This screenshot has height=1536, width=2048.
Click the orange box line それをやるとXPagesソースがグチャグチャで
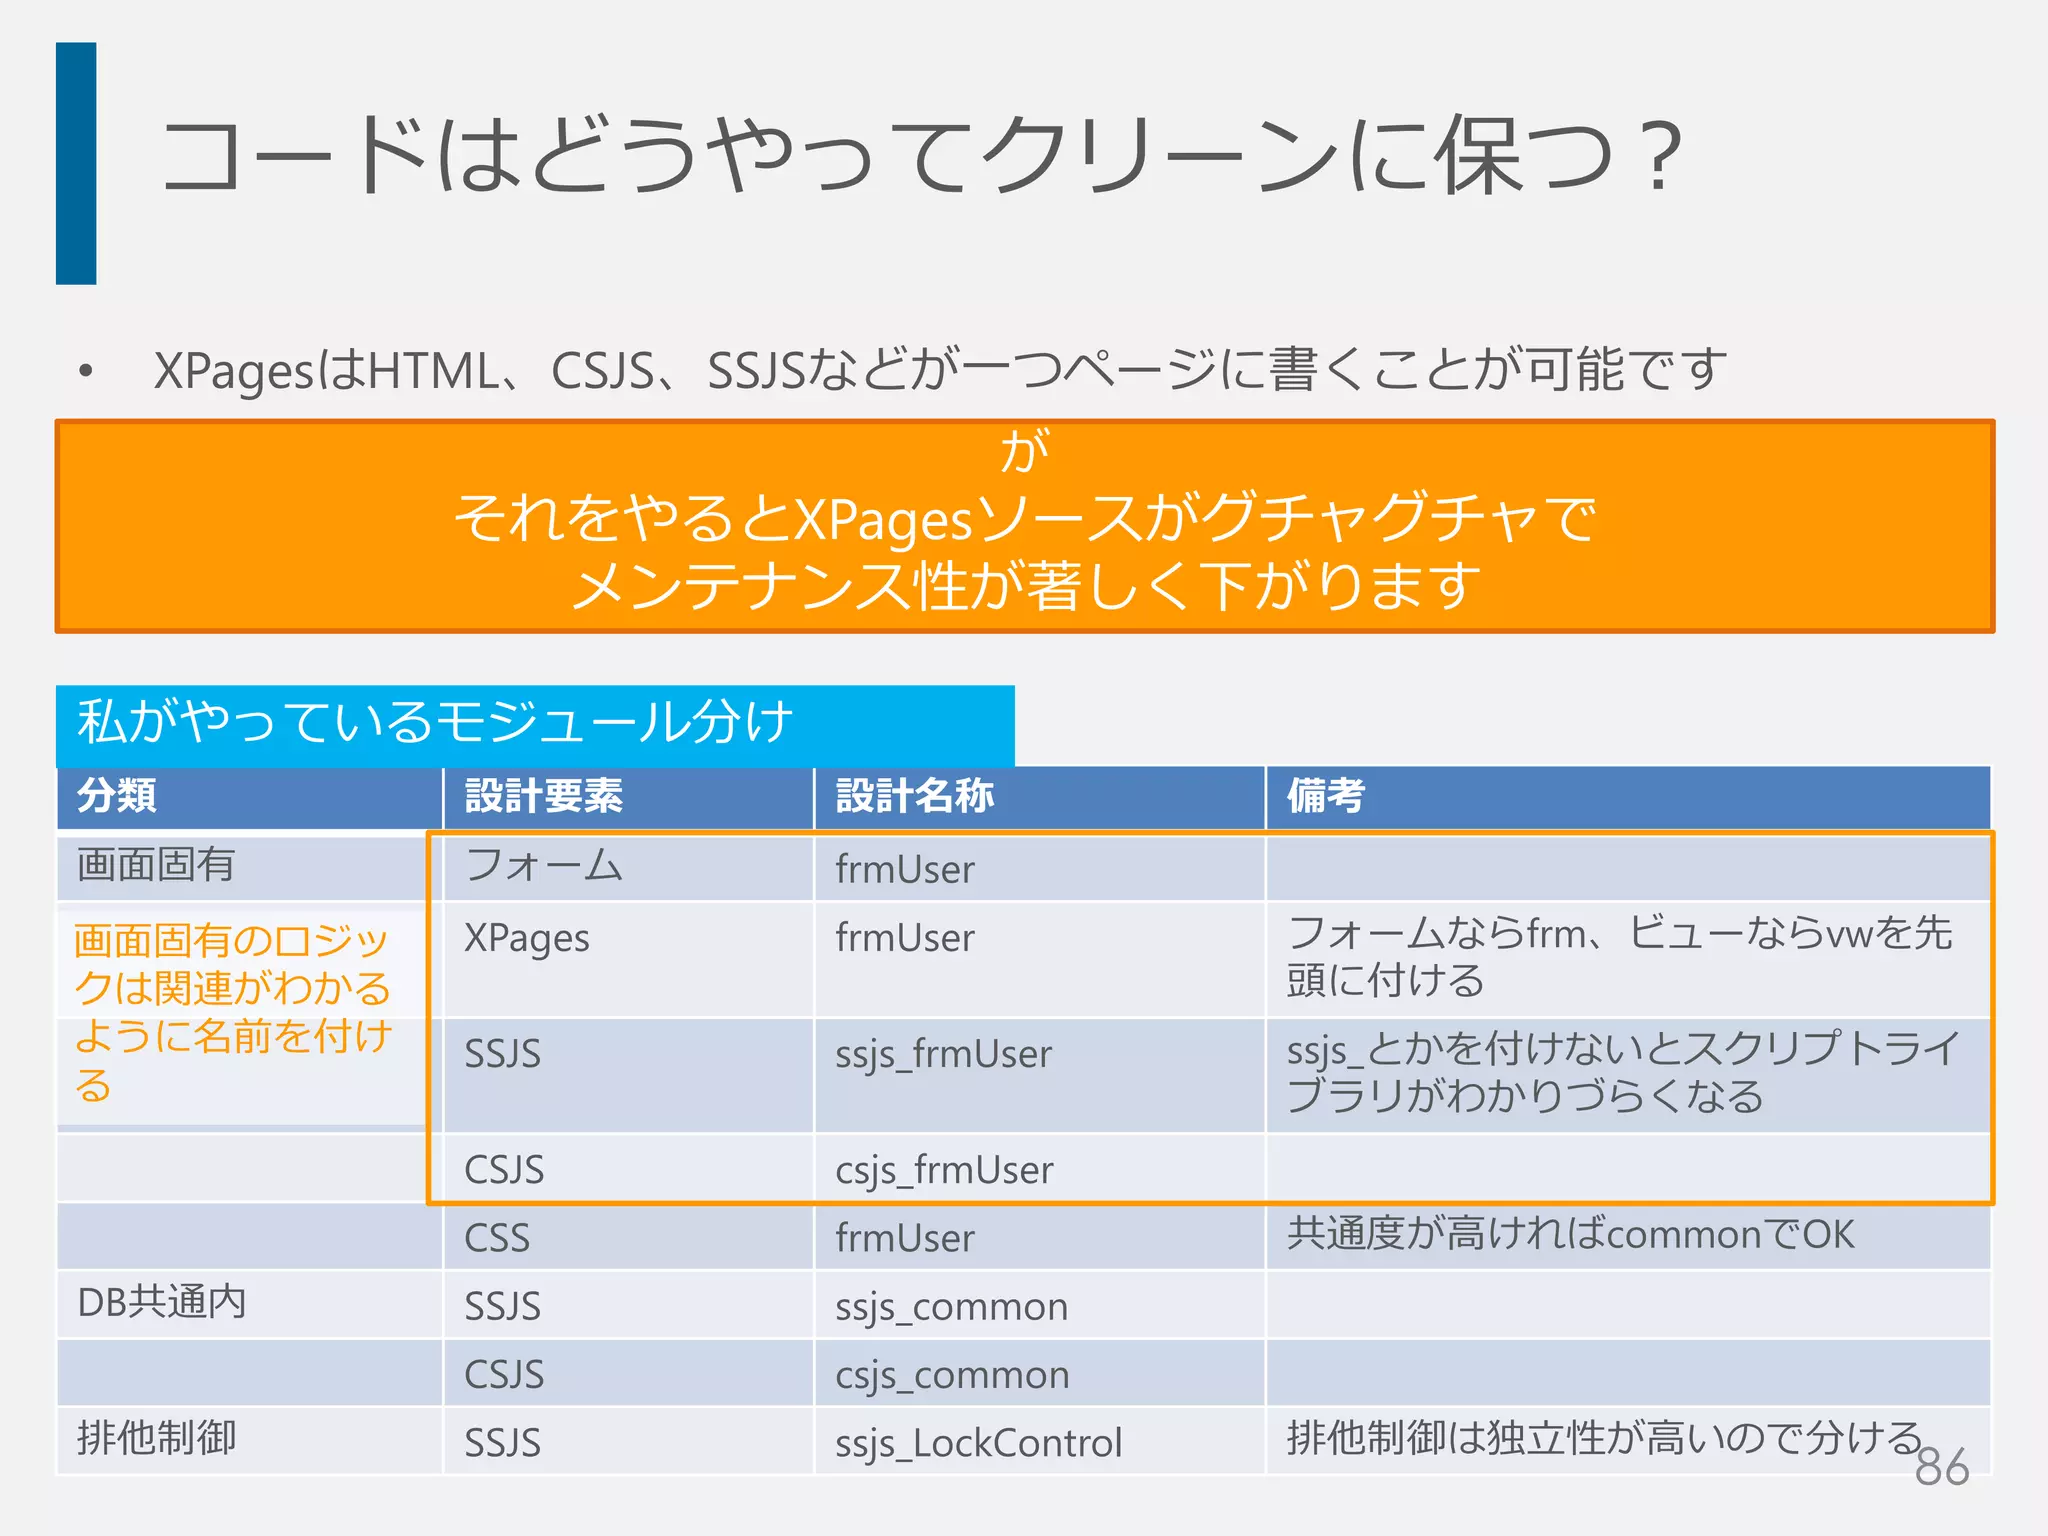pyautogui.click(x=1025, y=518)
